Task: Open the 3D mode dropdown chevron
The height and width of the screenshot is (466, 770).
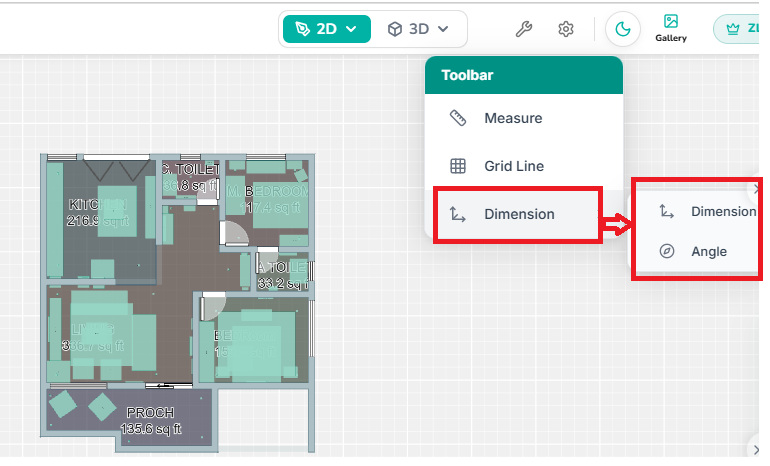Action: tap(443, 29)
